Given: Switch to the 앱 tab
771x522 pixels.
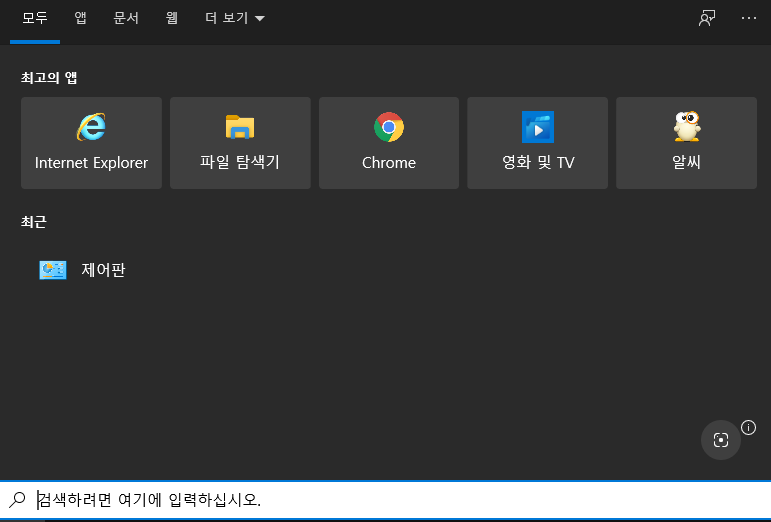Looking at the screenshot, I should tap(81, 18).
